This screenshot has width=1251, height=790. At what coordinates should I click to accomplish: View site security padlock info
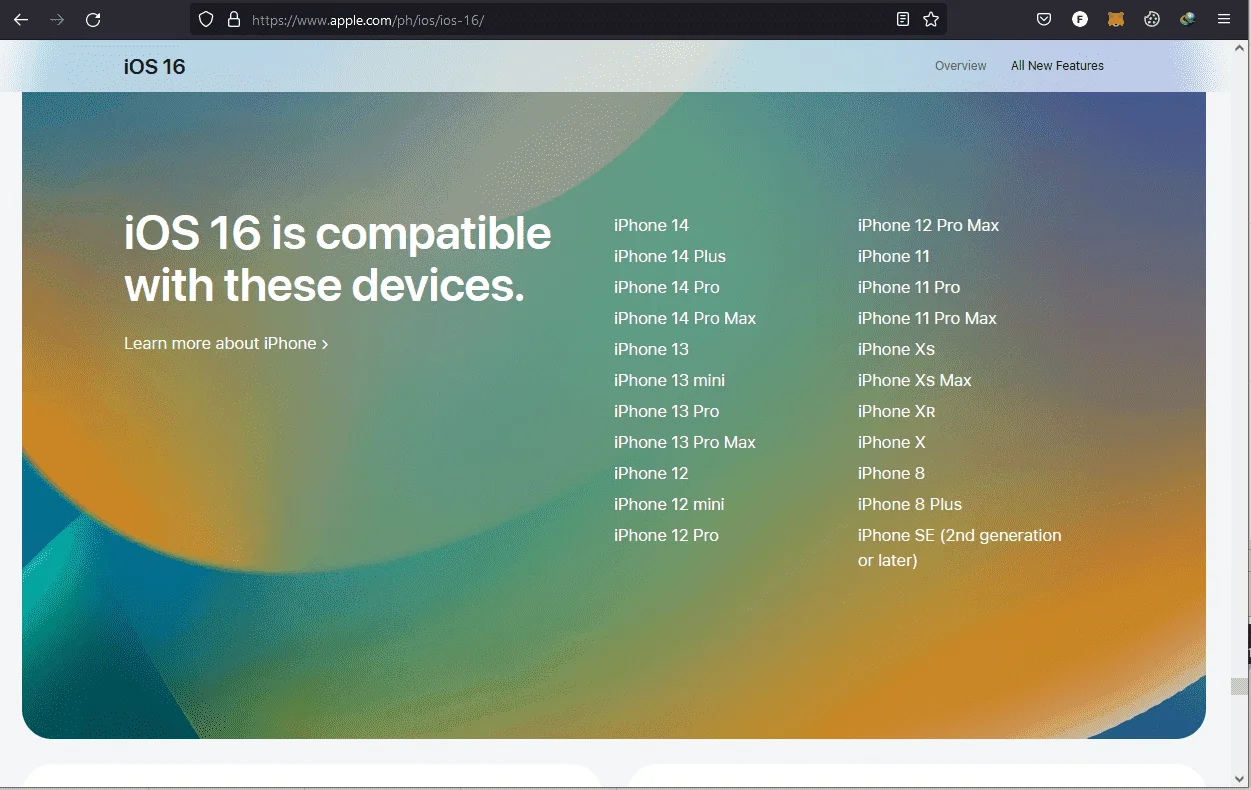pos(234,19)
